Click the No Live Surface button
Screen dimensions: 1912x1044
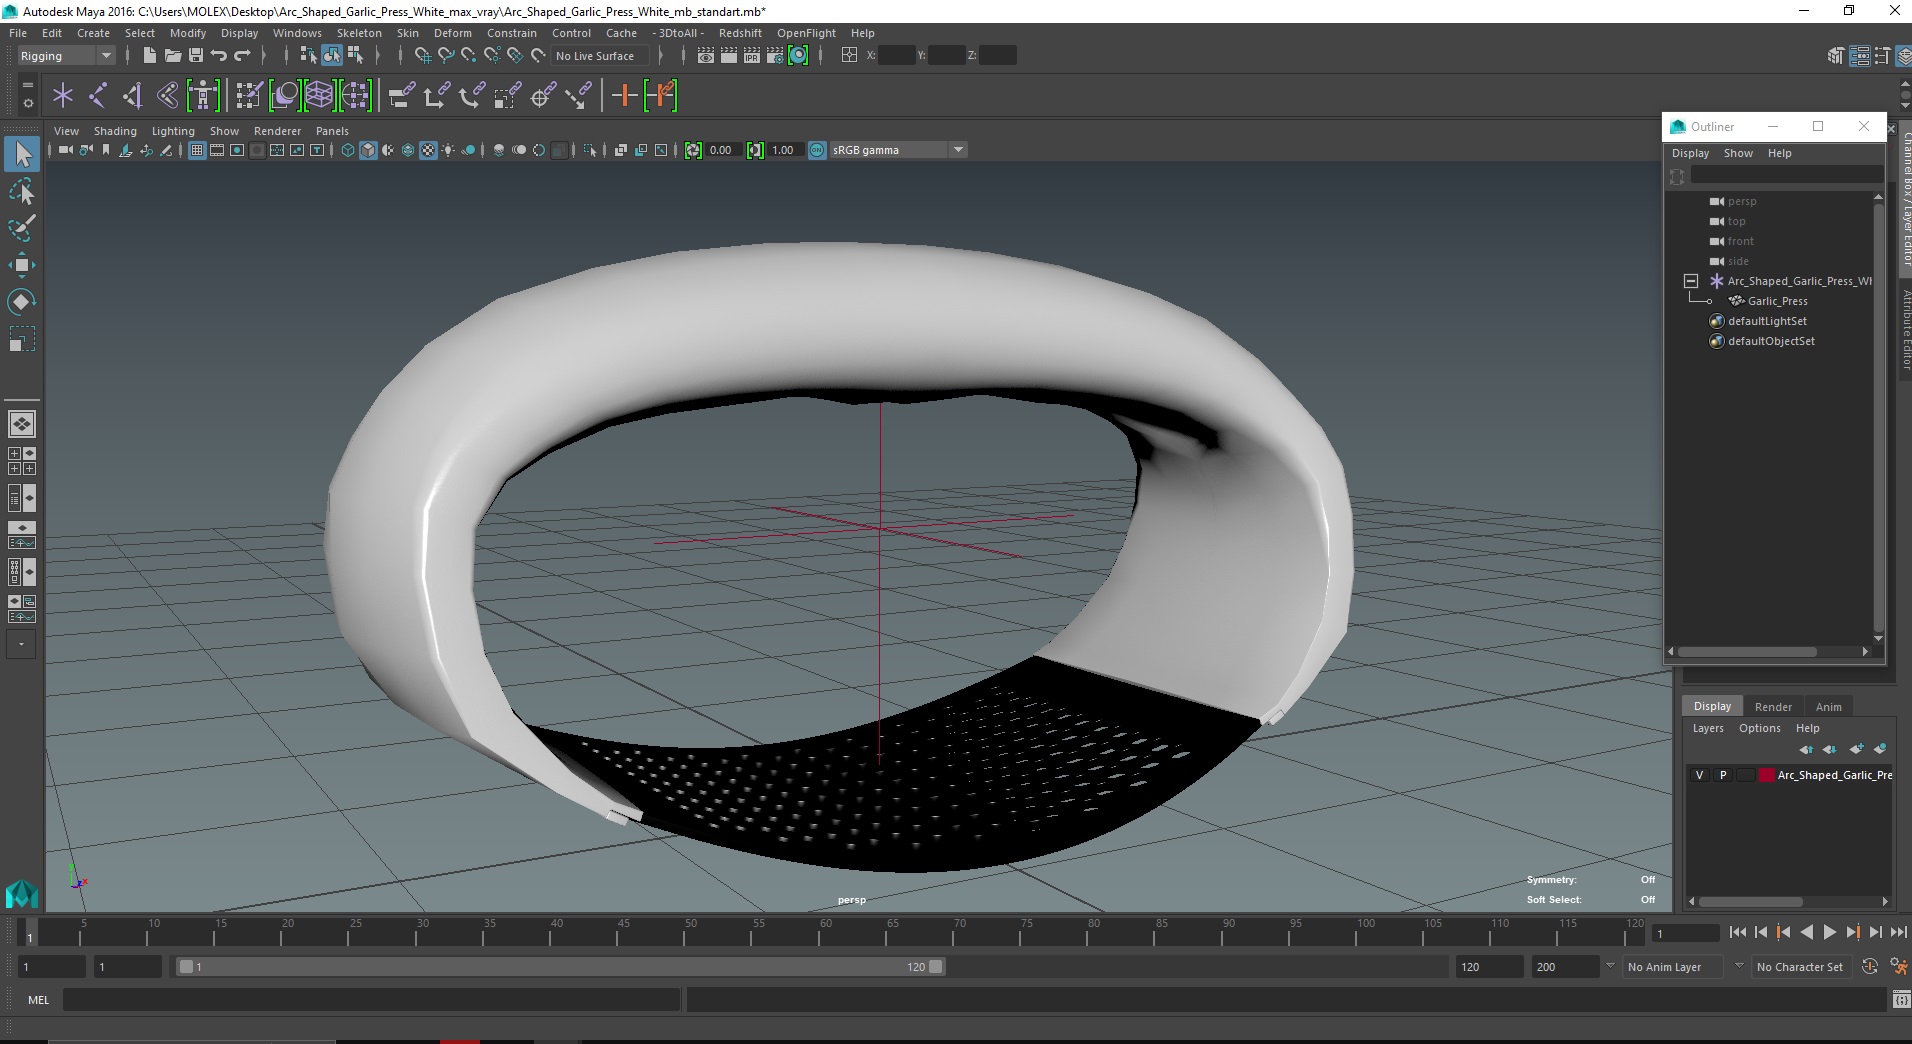(594, 56)
